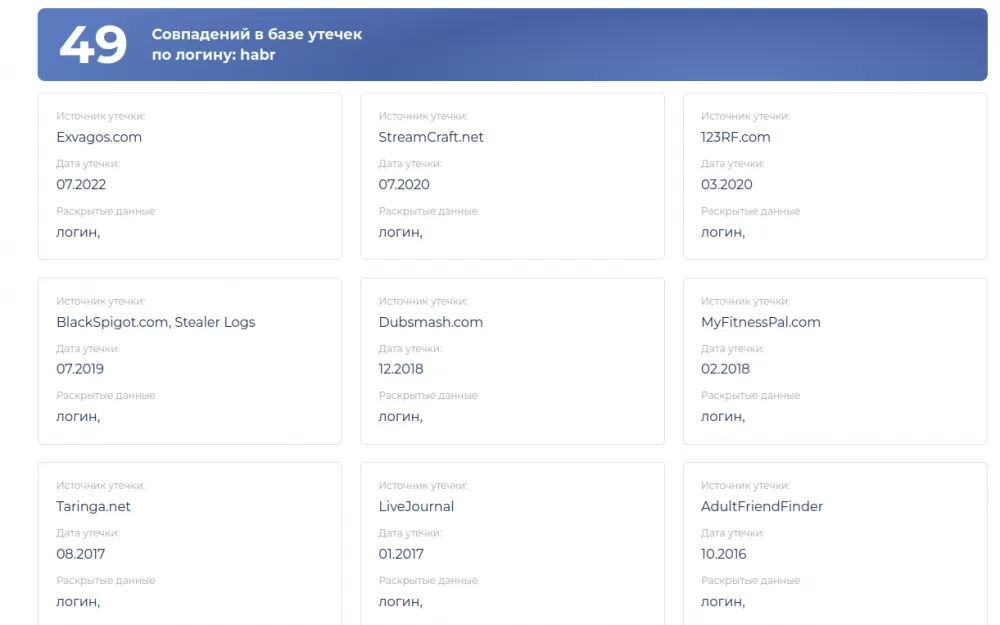The height and width of the screenshot is (625, 1000).
Task: Click the StreamCraft.net leak source
Action: [431, 137]
